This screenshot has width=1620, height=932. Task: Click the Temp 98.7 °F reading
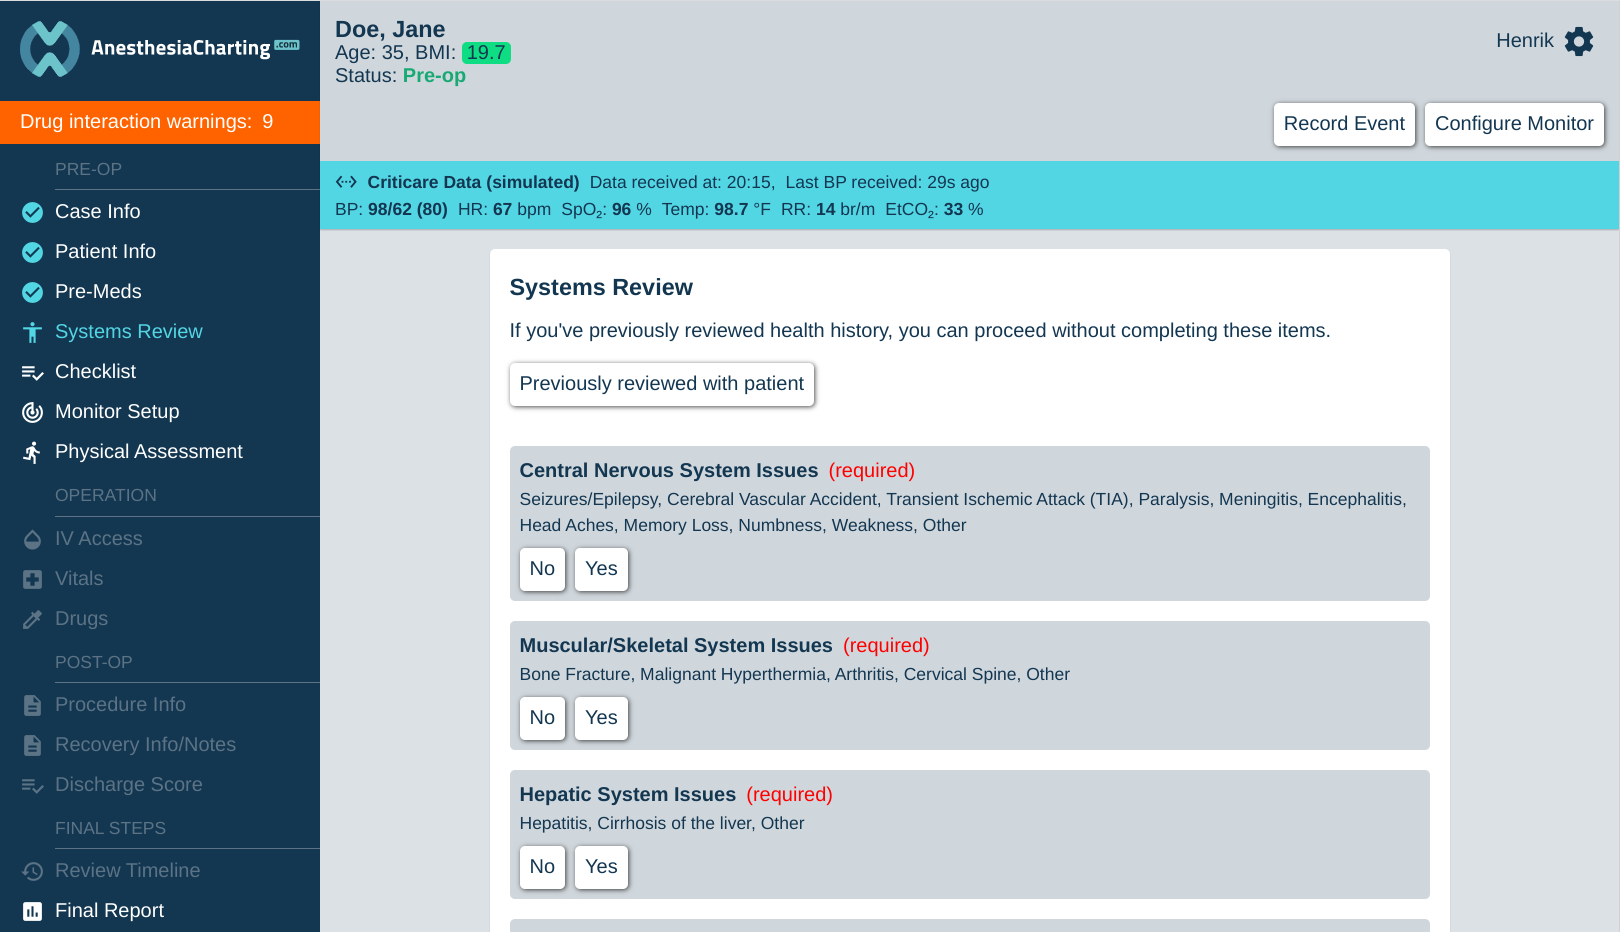[x=716, y=210]
